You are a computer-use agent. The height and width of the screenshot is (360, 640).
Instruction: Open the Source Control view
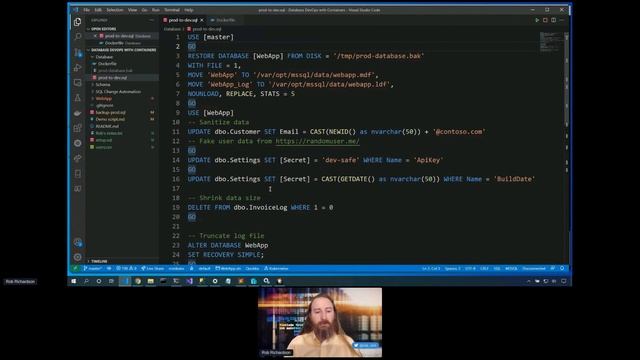[x=78, y=52]
